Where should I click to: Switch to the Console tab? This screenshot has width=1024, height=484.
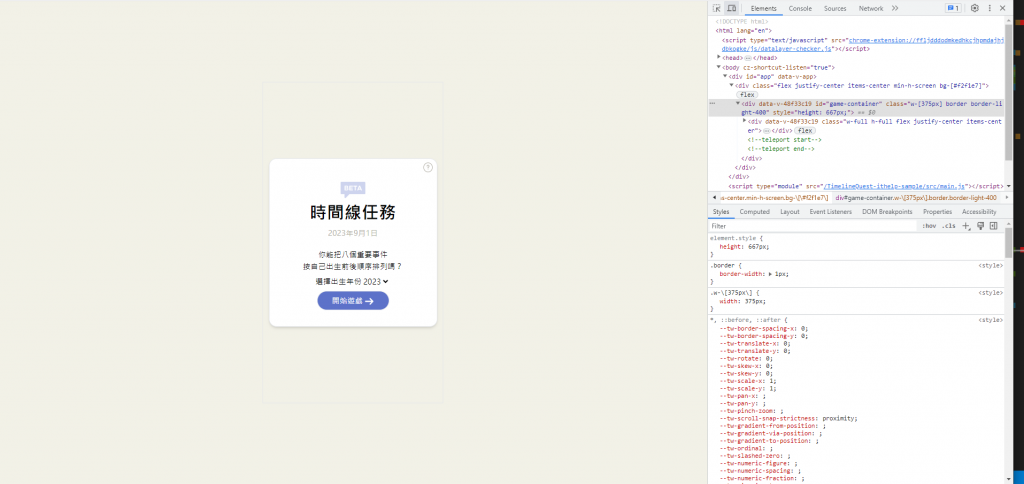click(800, 8)
